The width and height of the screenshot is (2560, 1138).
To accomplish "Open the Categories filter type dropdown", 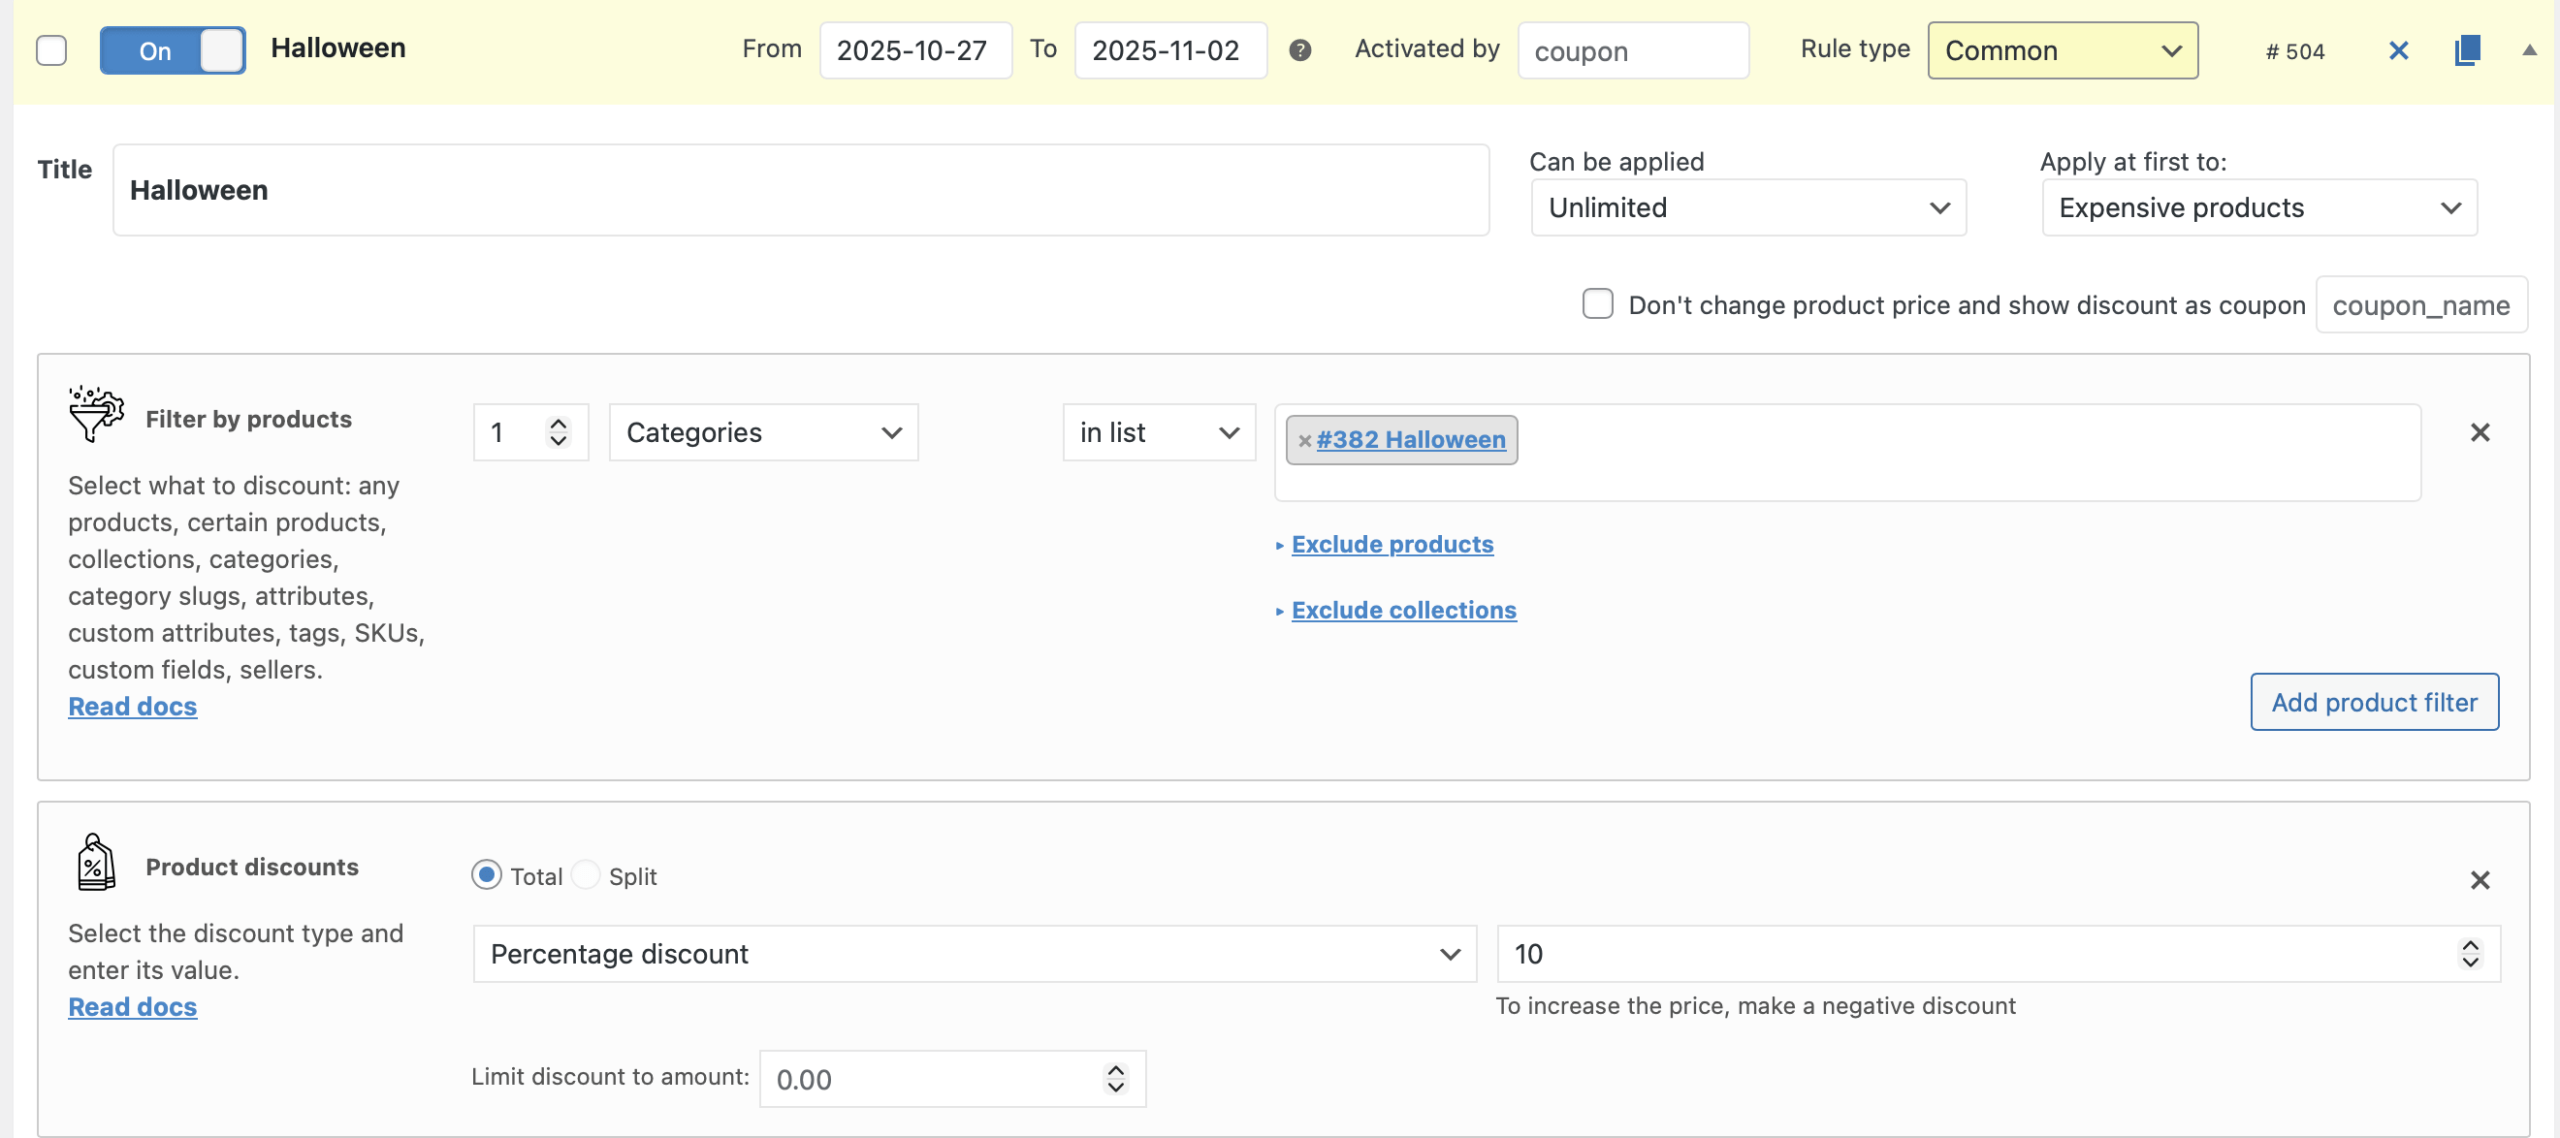I will tap(763, 432).
